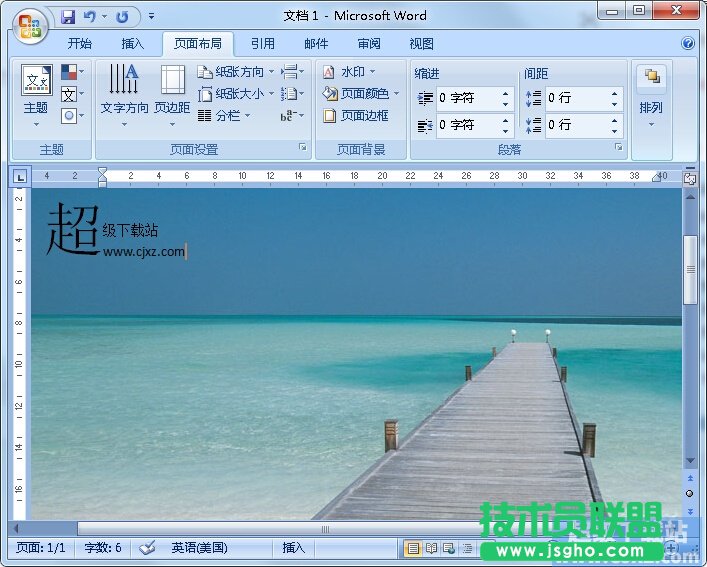Click the 页面边框 page borders button
This screenshot has height=567, width=707.
[x=356, y=116]
